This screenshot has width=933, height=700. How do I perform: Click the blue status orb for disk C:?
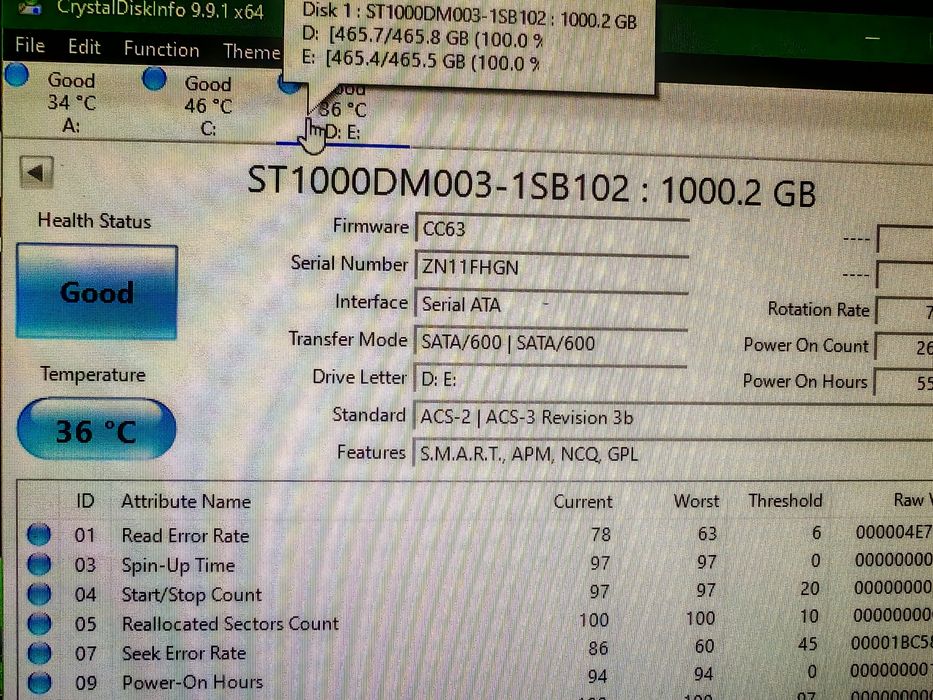[155, 79]
